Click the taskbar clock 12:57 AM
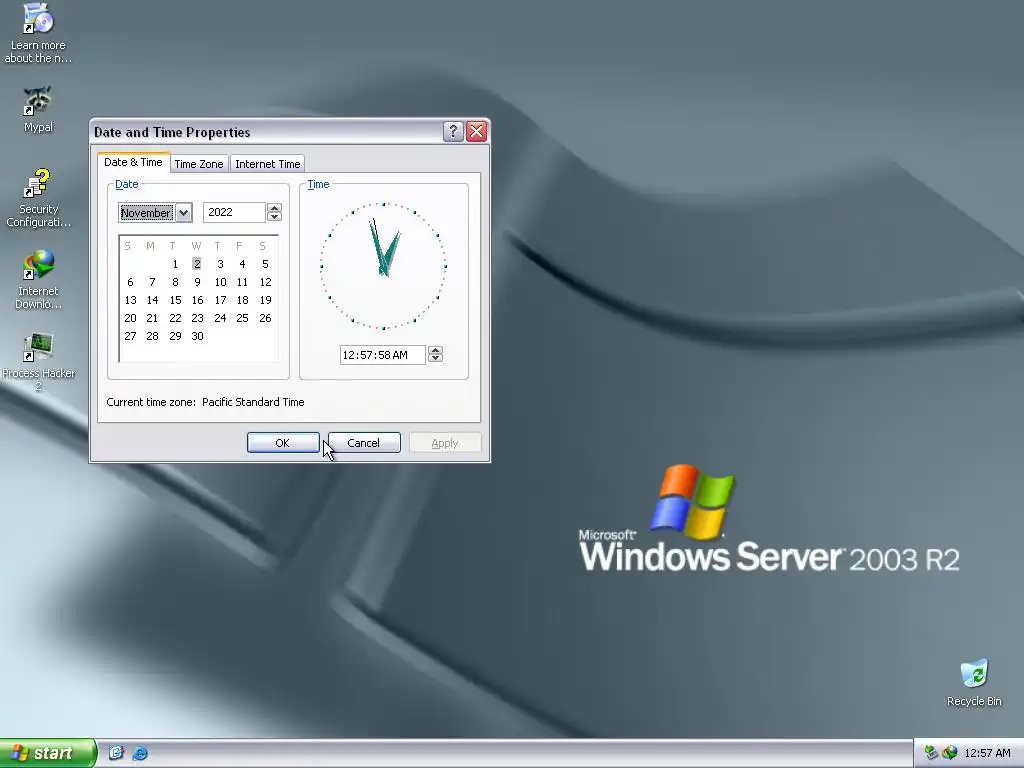The width and height of the screenshot is (1024, 768). click(987, 753)
